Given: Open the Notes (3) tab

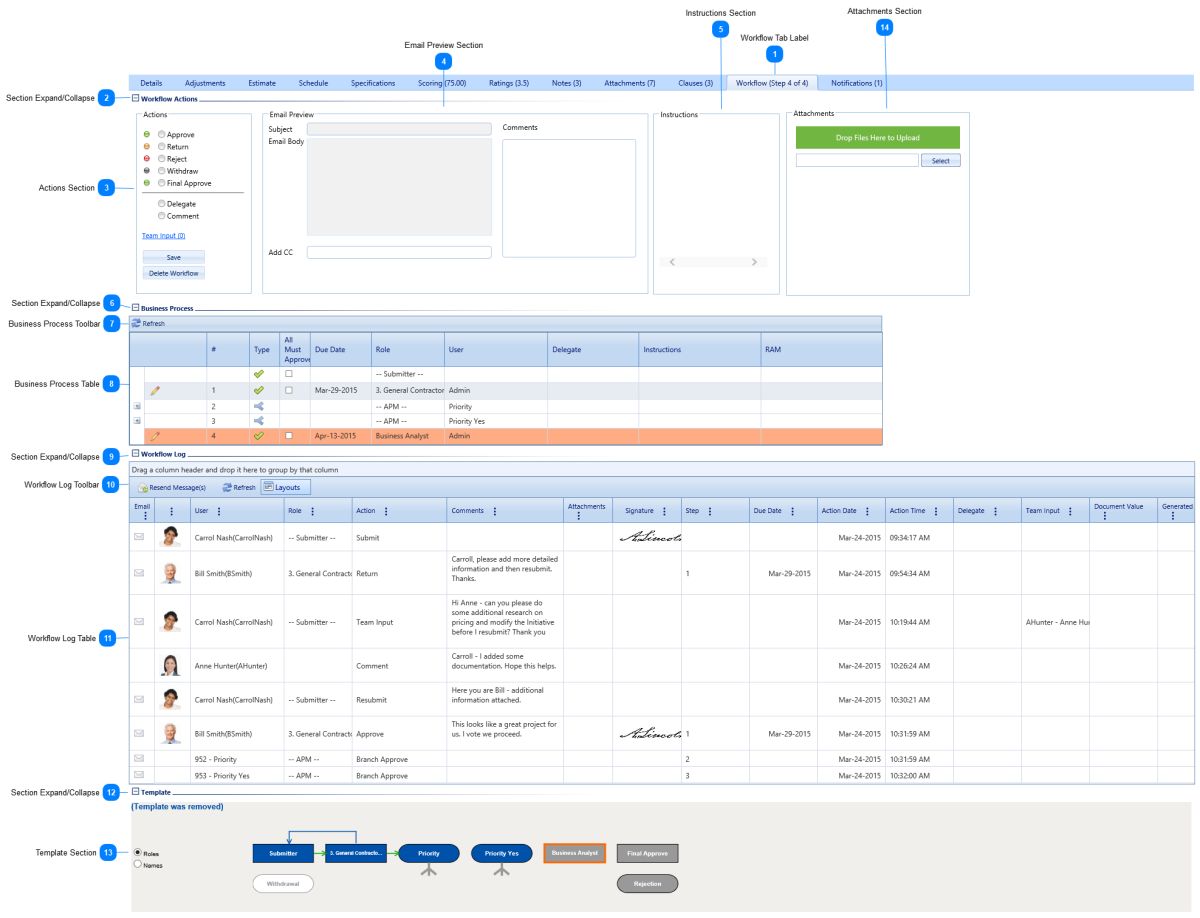Looking at the screenshot, I should [566, 83].
